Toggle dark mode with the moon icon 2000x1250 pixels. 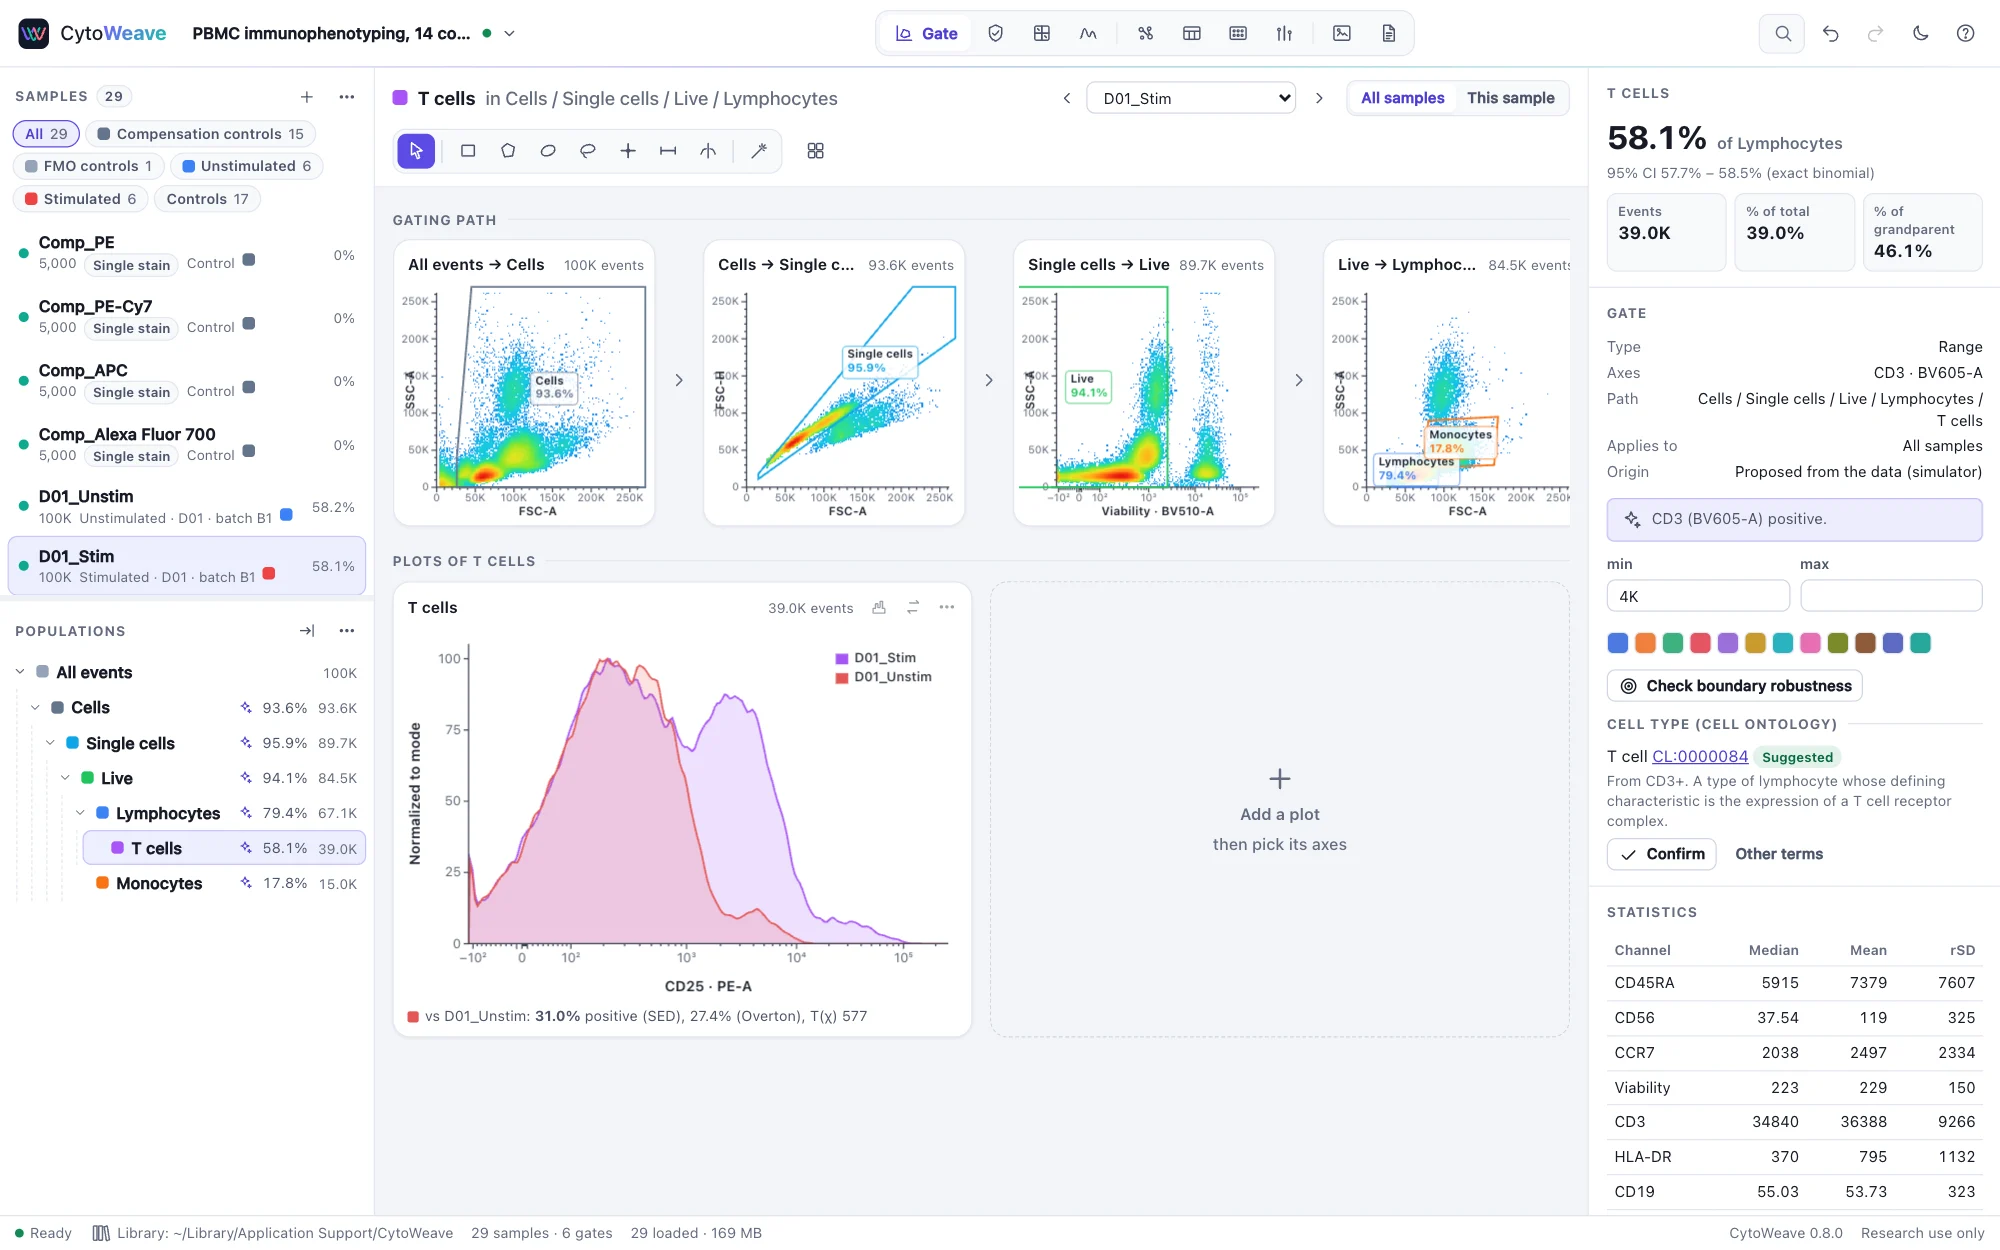(1920, 33)
